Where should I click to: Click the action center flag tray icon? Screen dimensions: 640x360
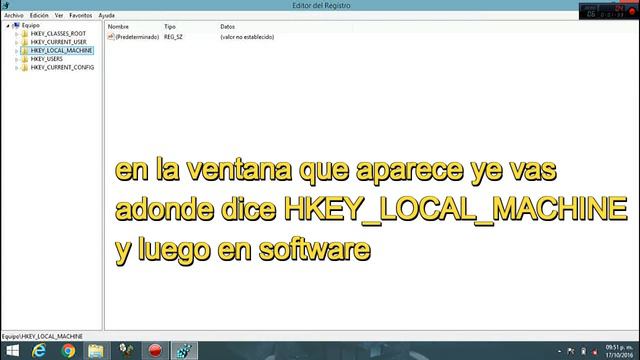coord(571,351)
